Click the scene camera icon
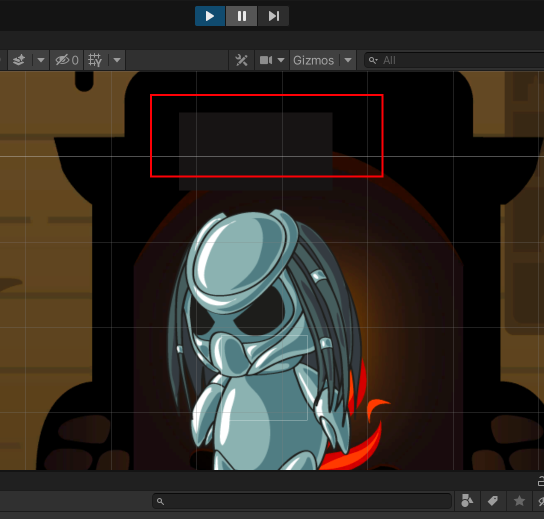The image size is (544, 519). [266, 60]
